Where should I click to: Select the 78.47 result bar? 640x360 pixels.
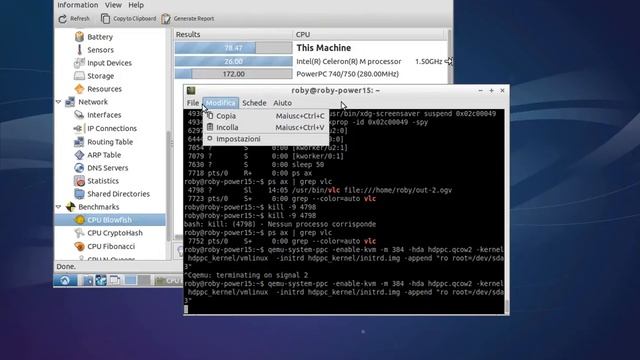(233, 48)
